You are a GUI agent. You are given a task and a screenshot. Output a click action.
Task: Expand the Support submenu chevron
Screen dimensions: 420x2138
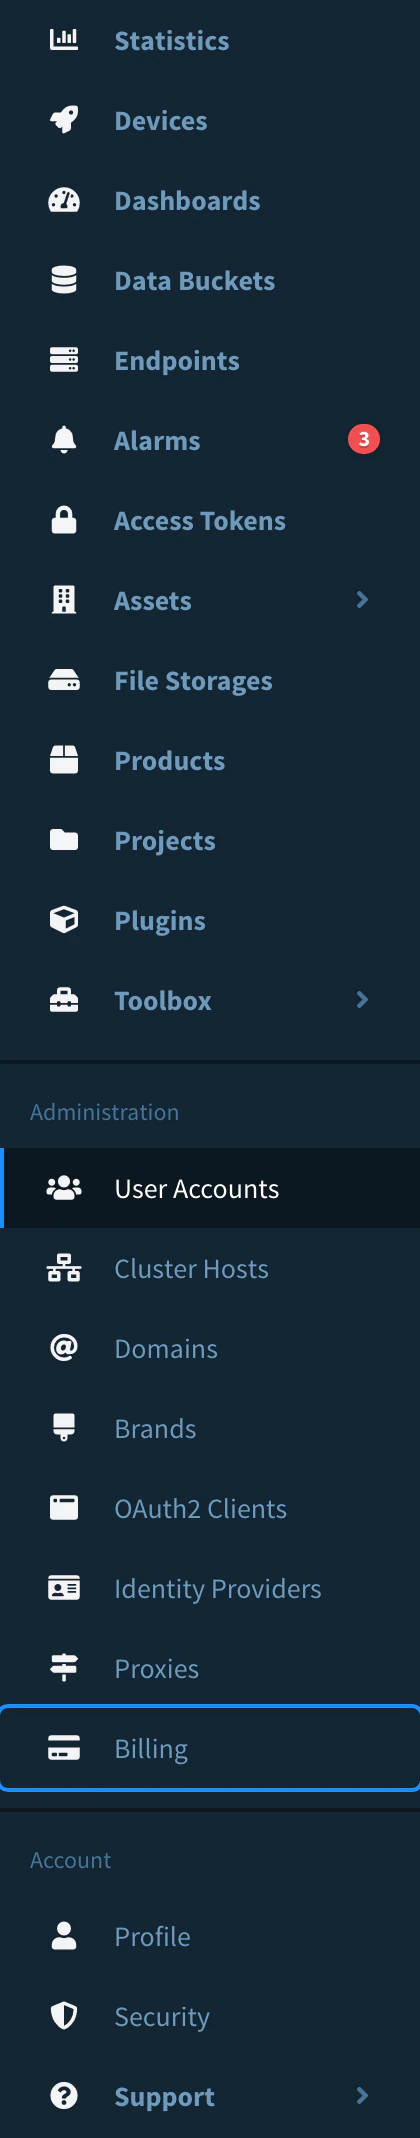click(x=362, y=2095)
